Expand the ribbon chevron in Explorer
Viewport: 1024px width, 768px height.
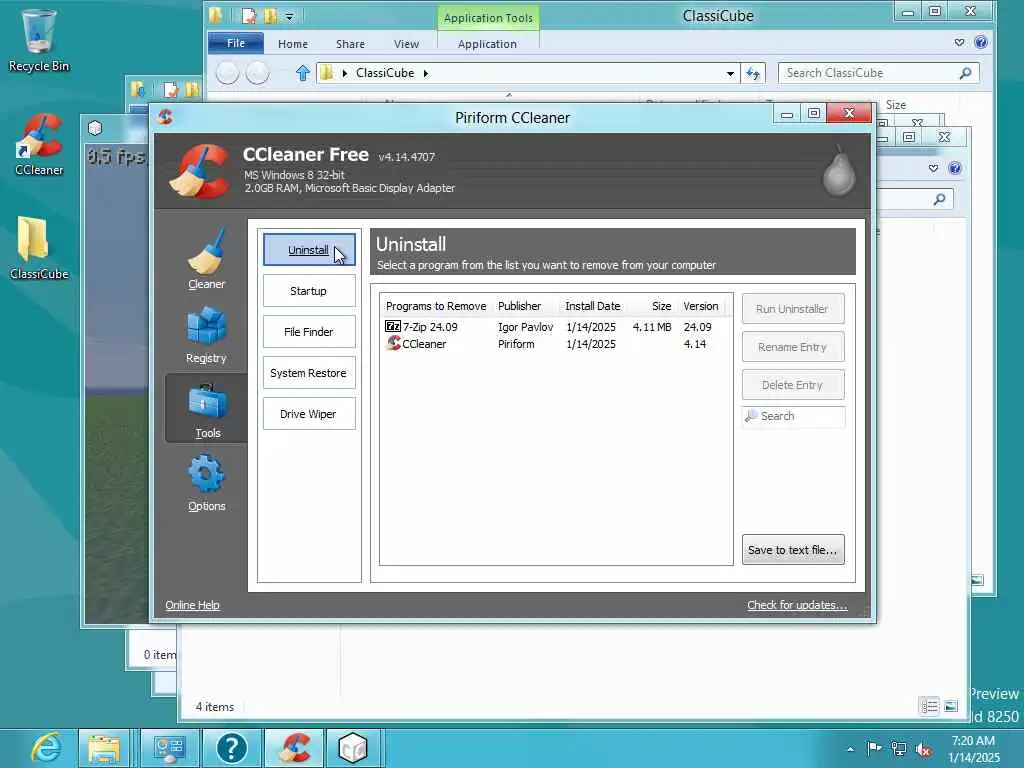pos(959,42)
